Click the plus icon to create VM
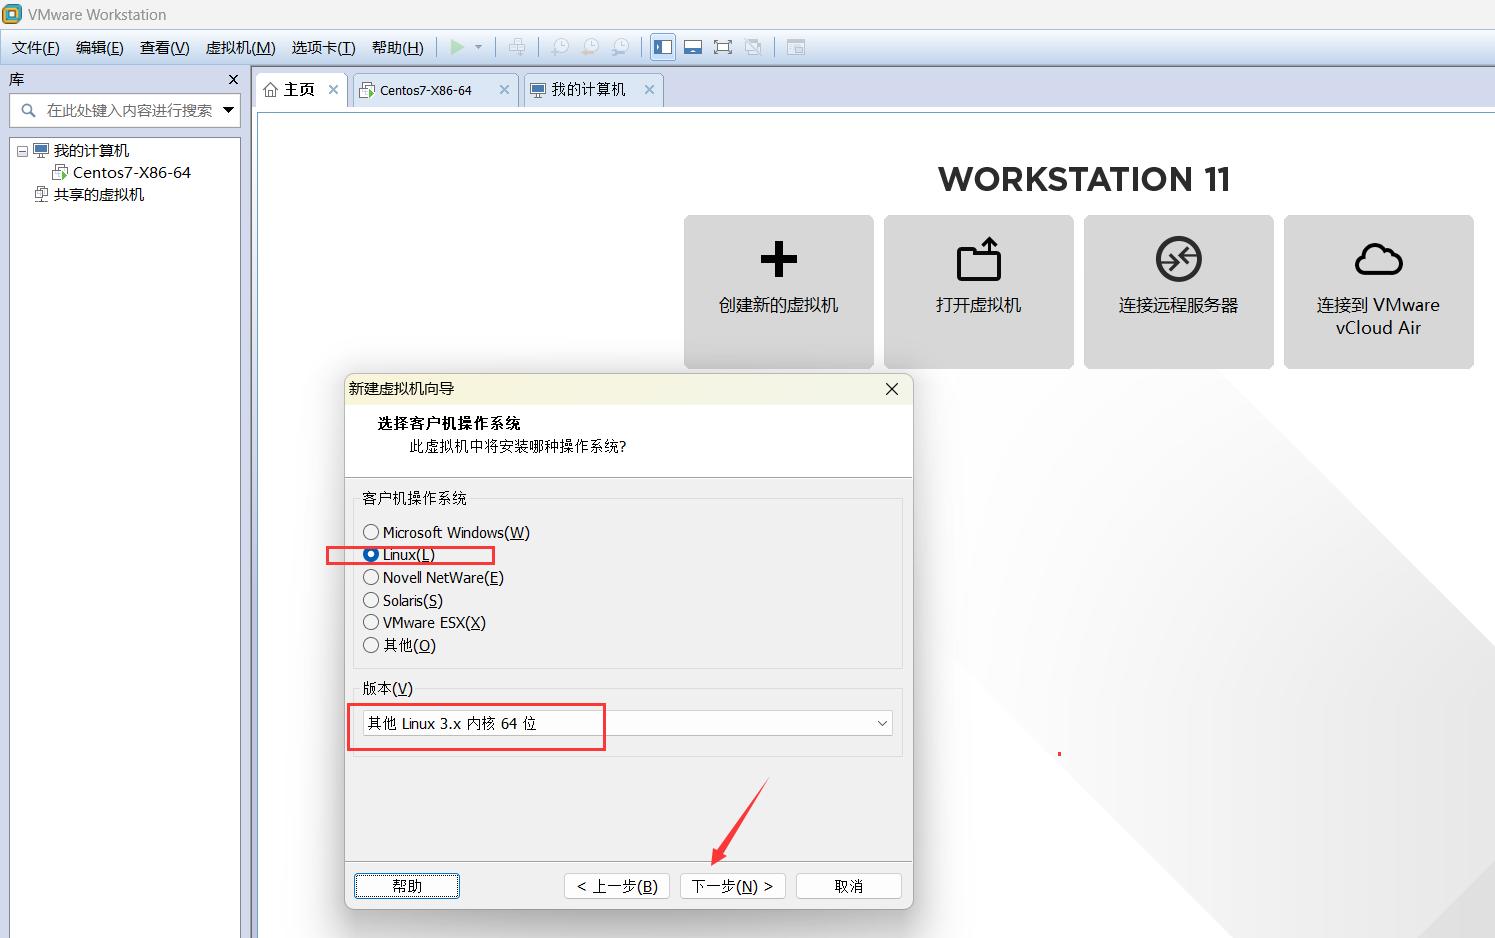Image resolution: width=1495 pixels, height=938 pixels. click(x=778, y=259)
